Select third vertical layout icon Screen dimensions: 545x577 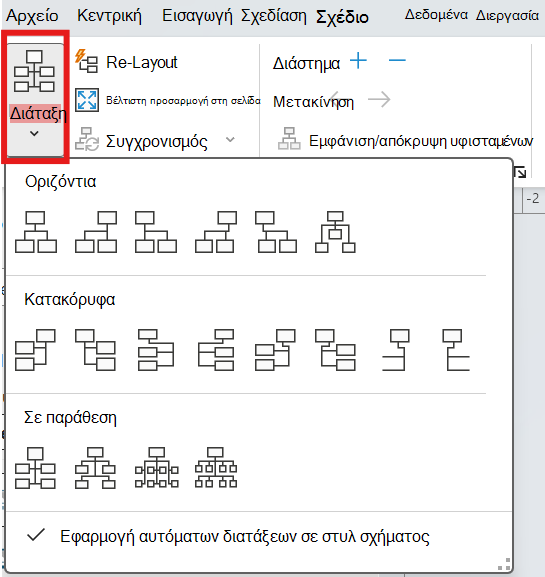click(156, 350)
